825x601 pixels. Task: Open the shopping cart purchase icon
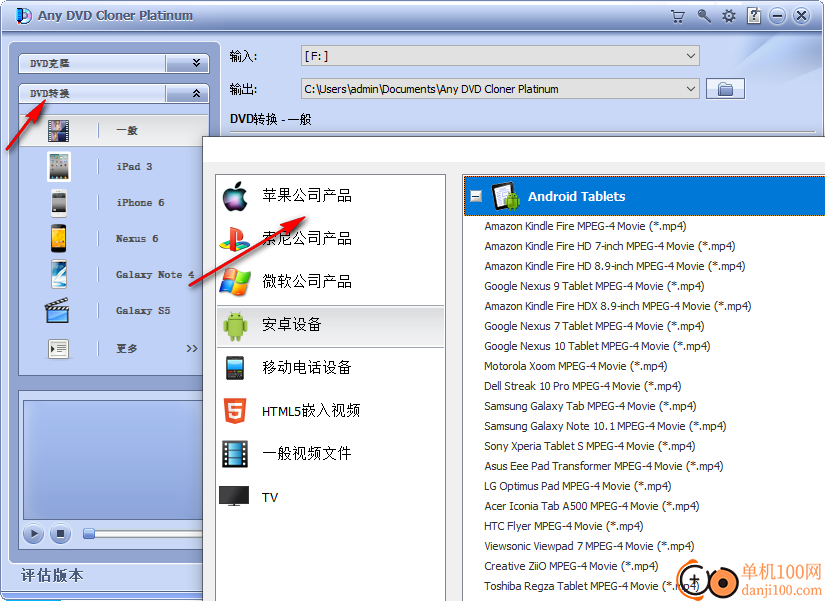point(678,16)
